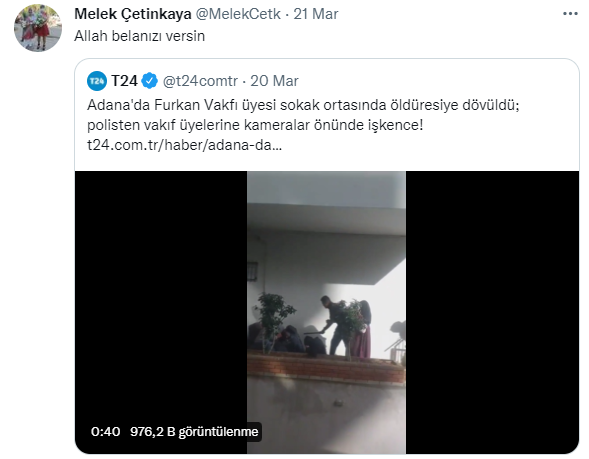Click the T24 account logo icon
Viewport: 589px width, 459px height.
point(97,81)
